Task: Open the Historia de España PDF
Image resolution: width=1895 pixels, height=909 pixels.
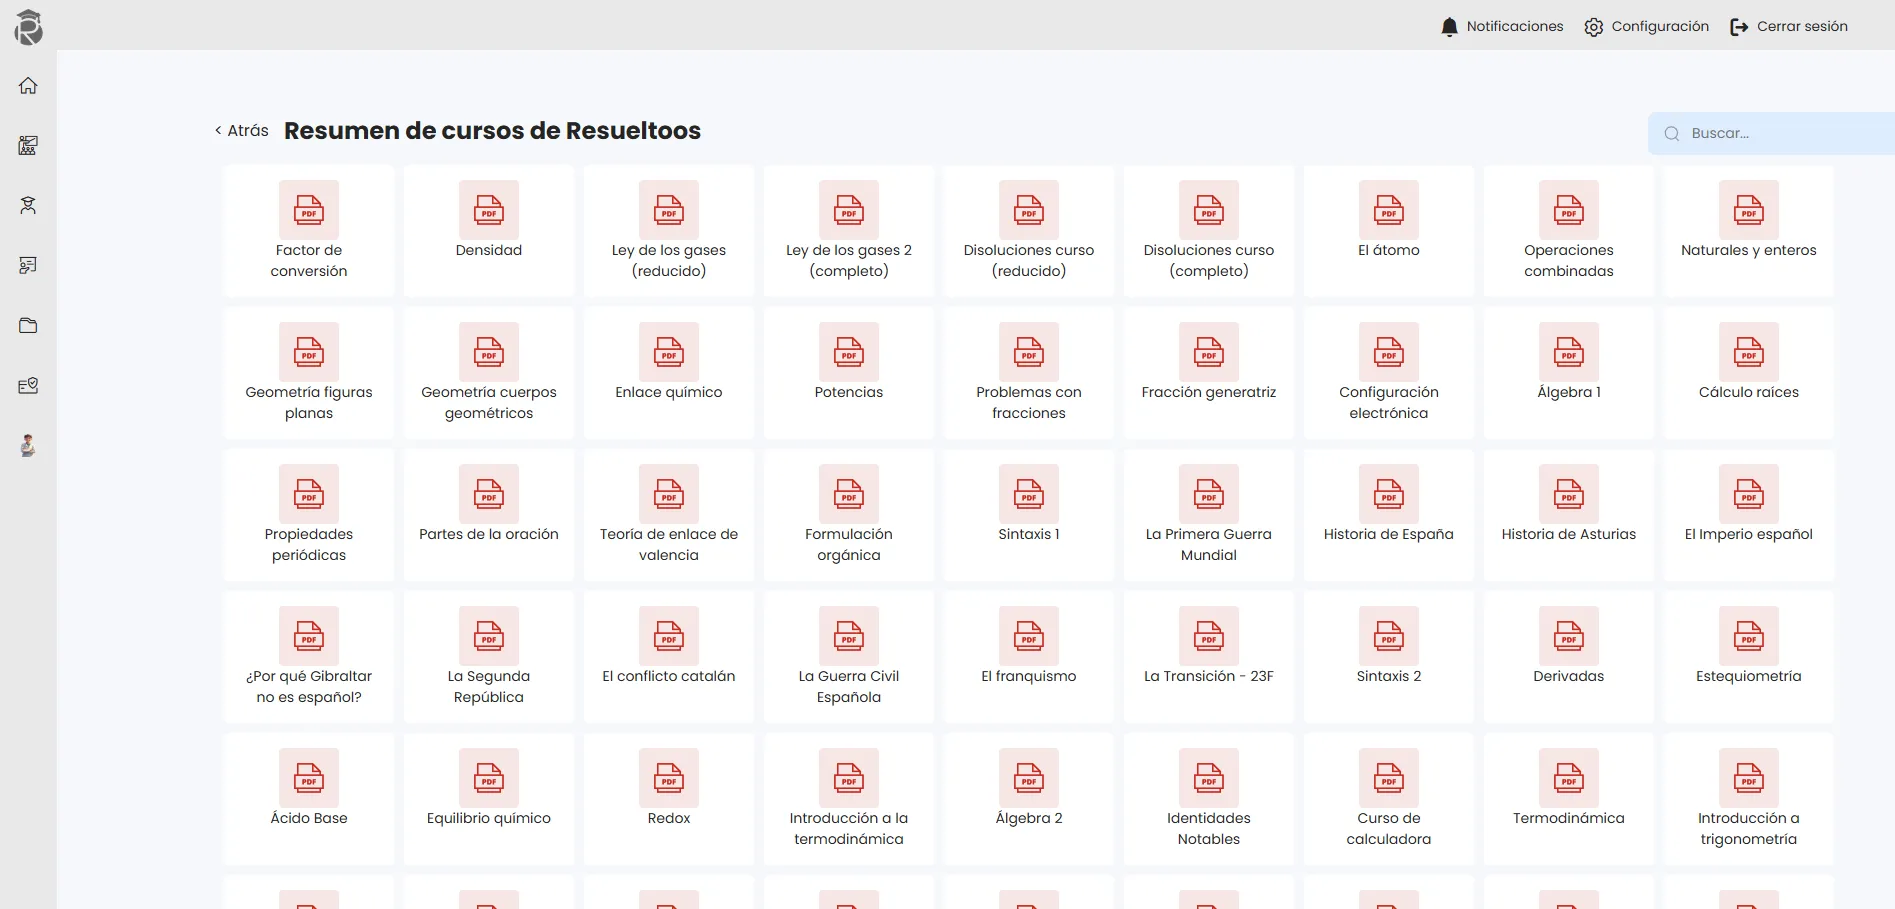Action: click(x=1388, y=515)
